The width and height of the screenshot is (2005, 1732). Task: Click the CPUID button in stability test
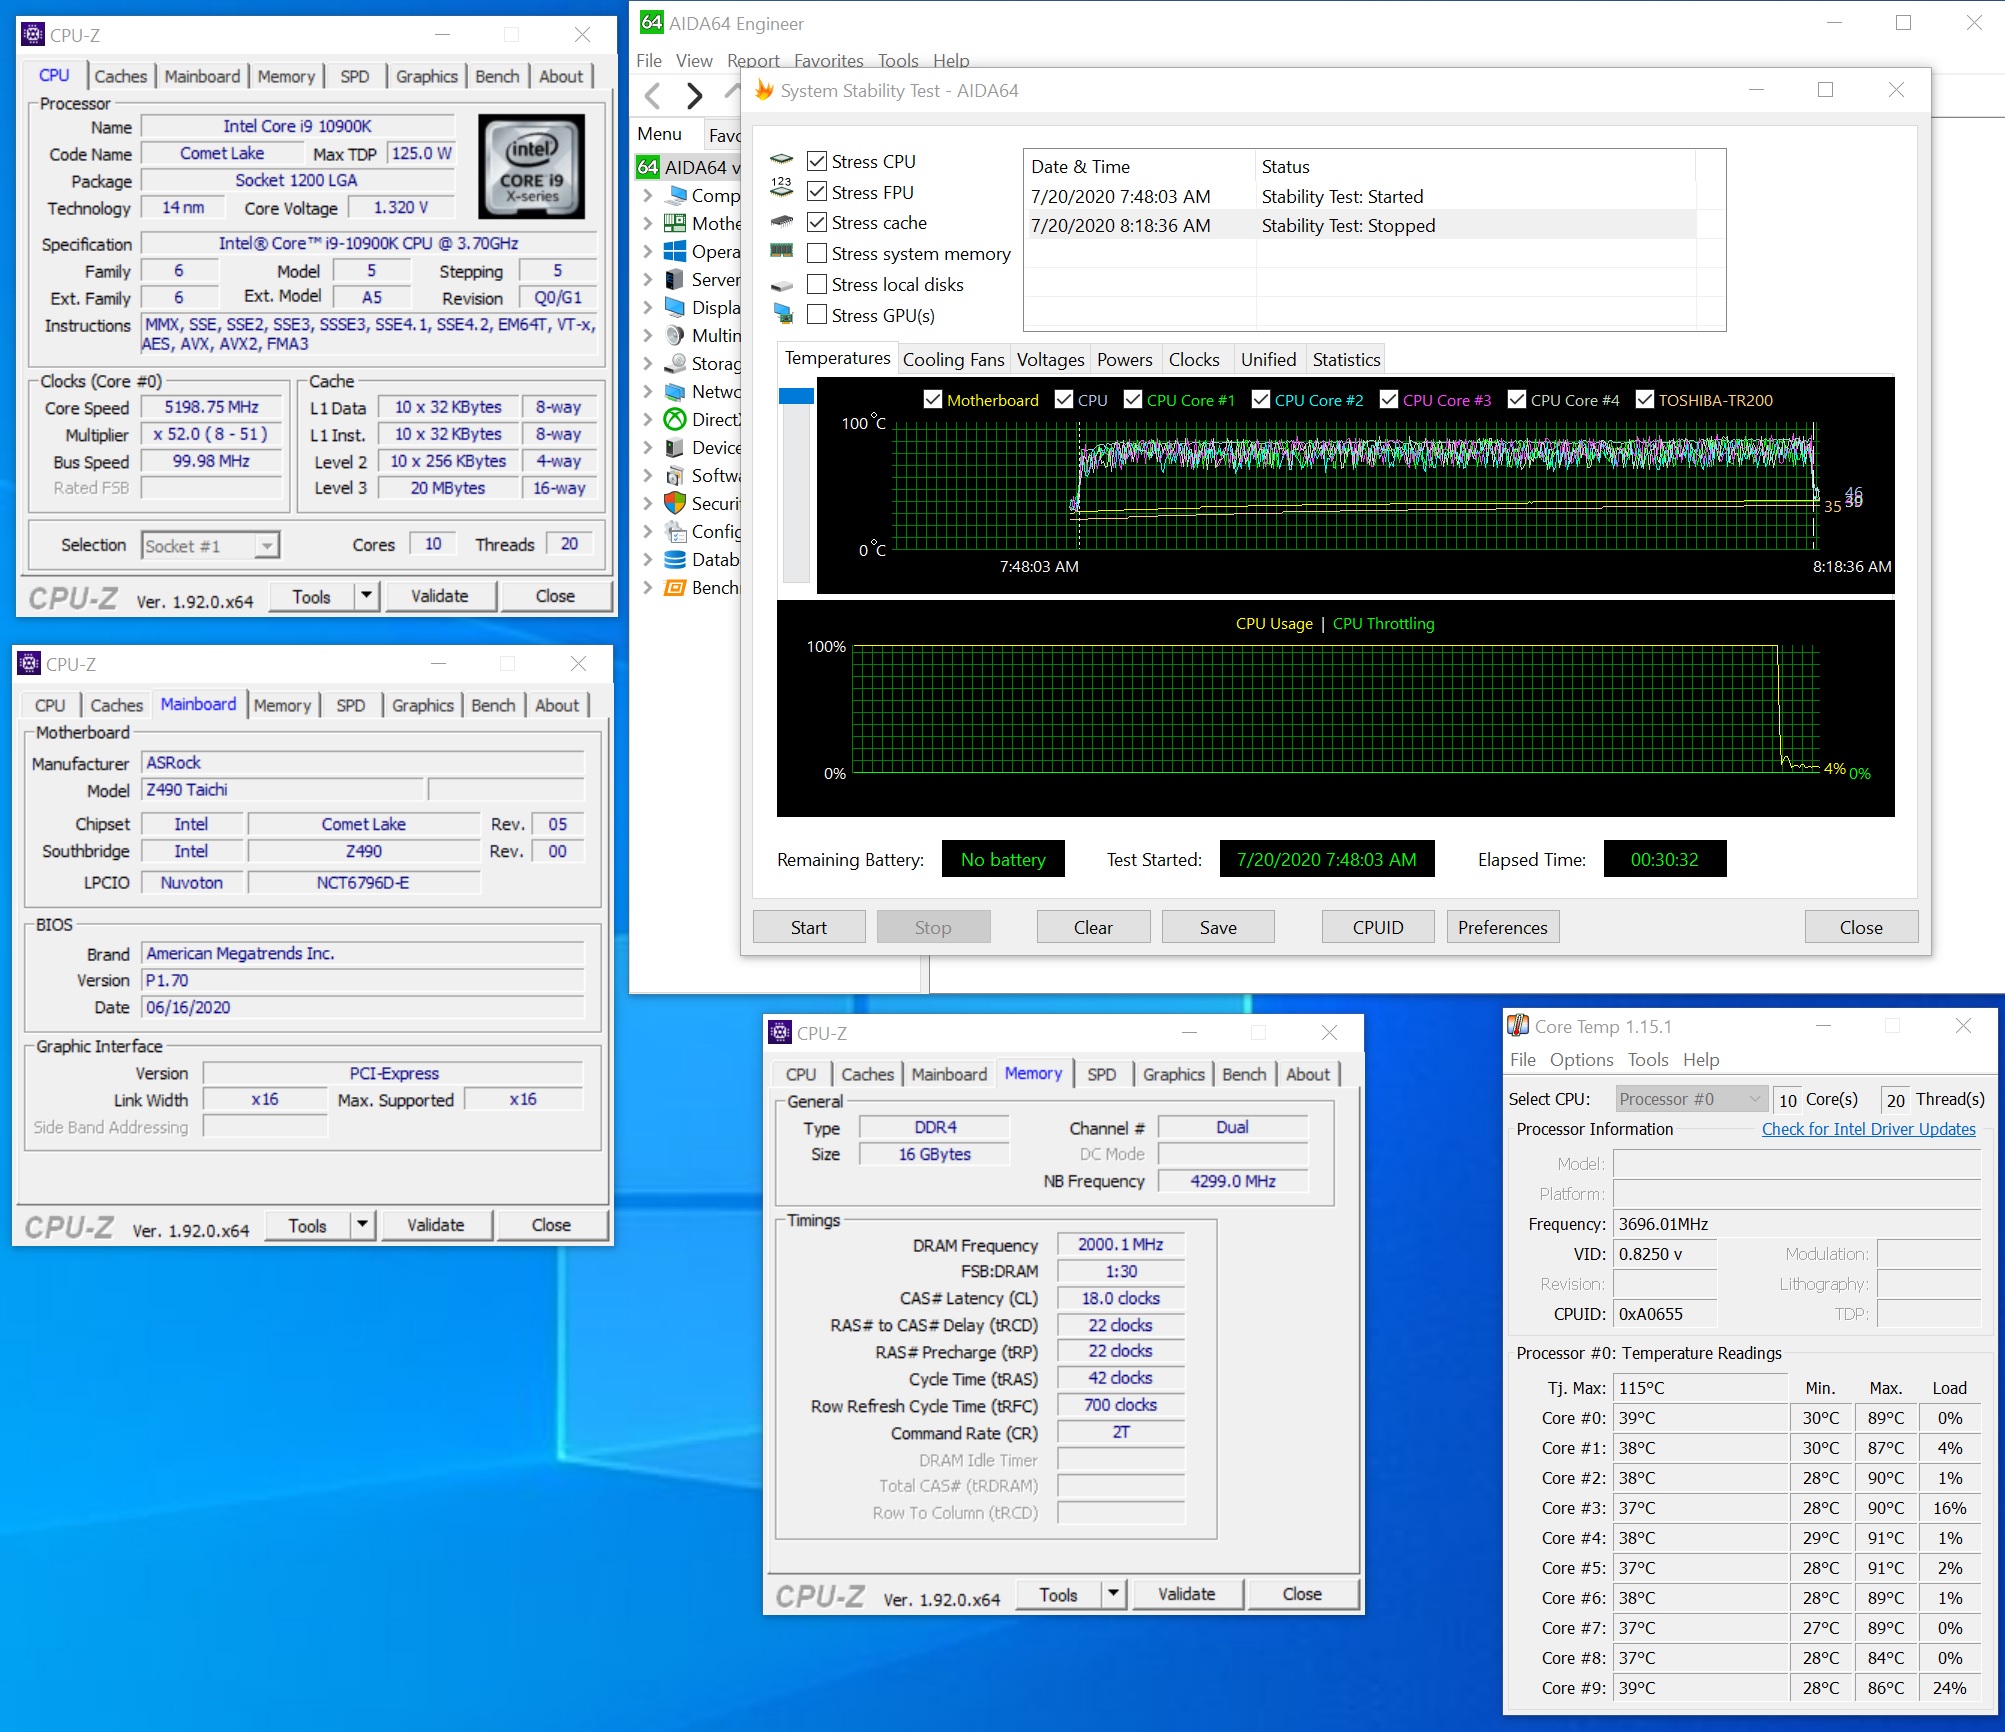click(x=1378, y=927)
